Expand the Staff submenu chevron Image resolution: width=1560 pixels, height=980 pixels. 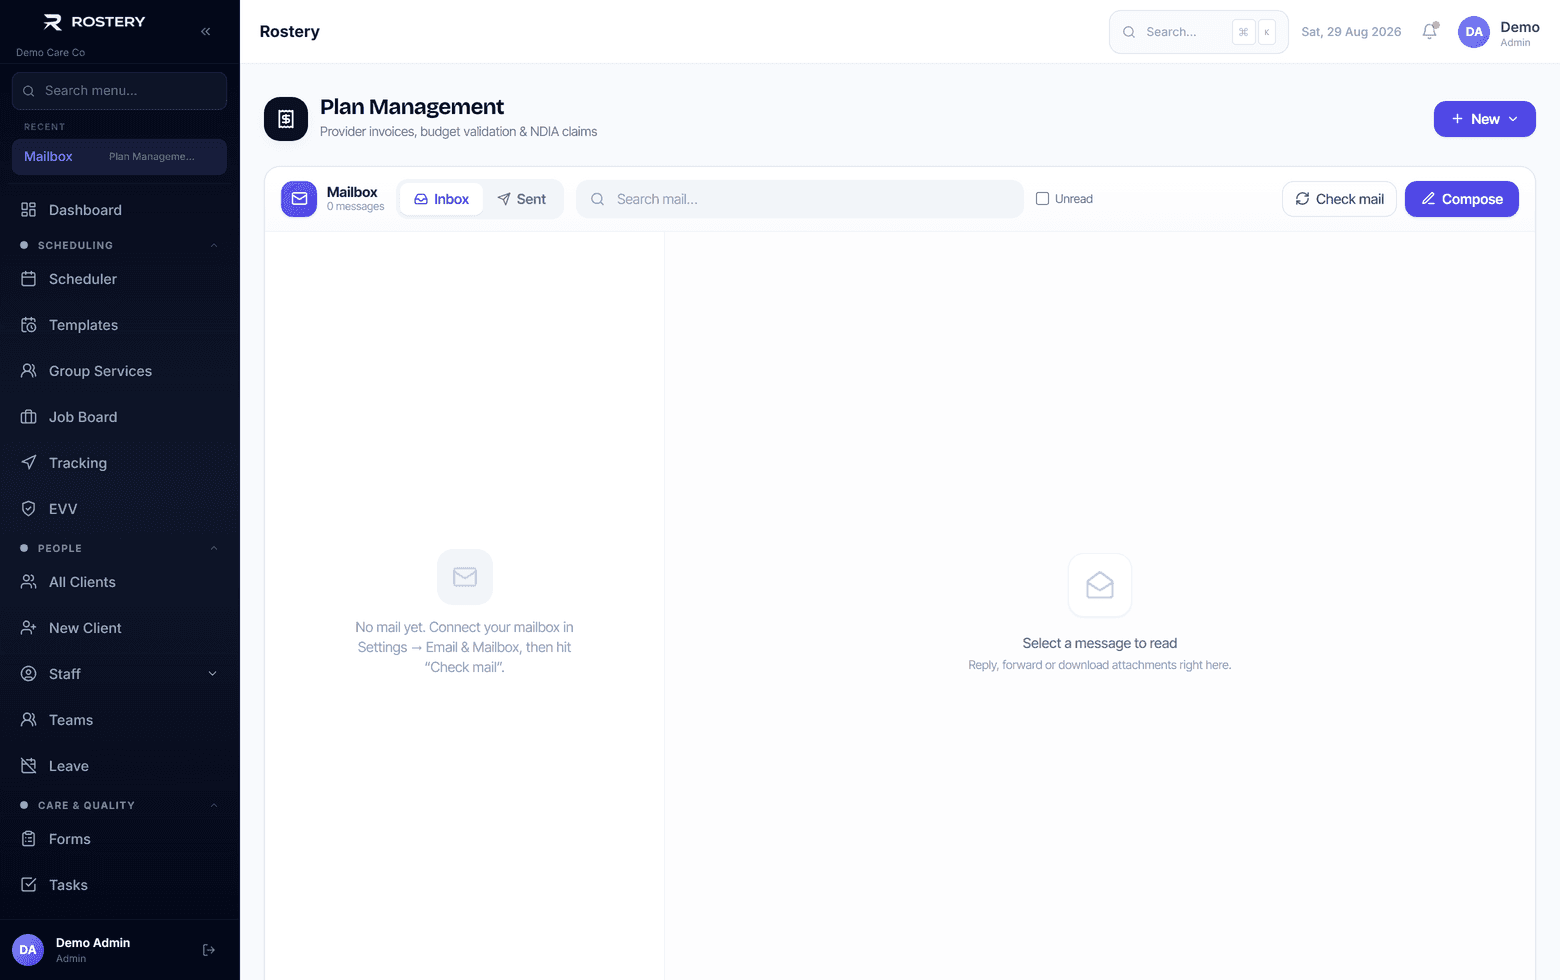(212, 674)
